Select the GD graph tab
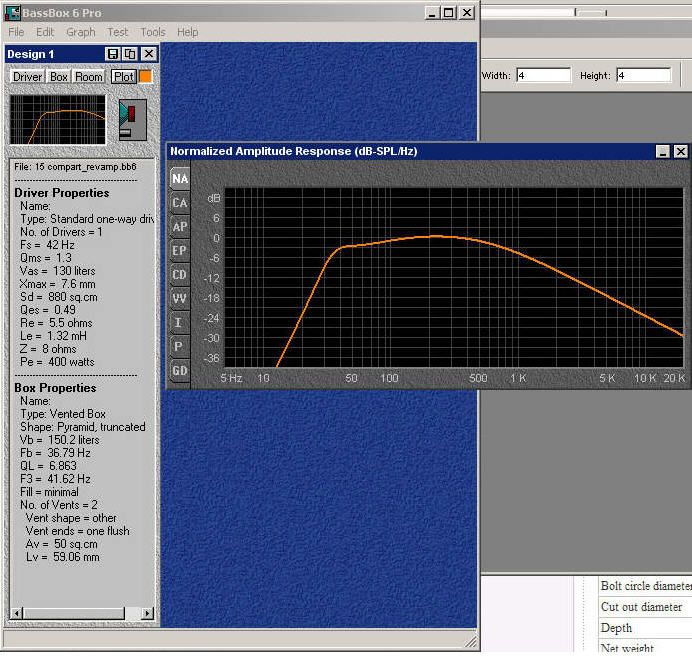Screen dimensions: 692x658 pyautogui.click(x=179, y=371)
